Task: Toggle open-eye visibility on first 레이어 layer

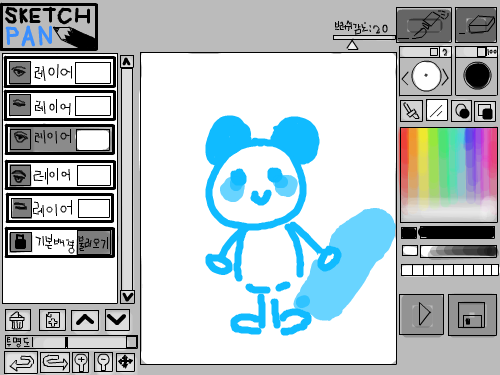Action: (19, 72)
